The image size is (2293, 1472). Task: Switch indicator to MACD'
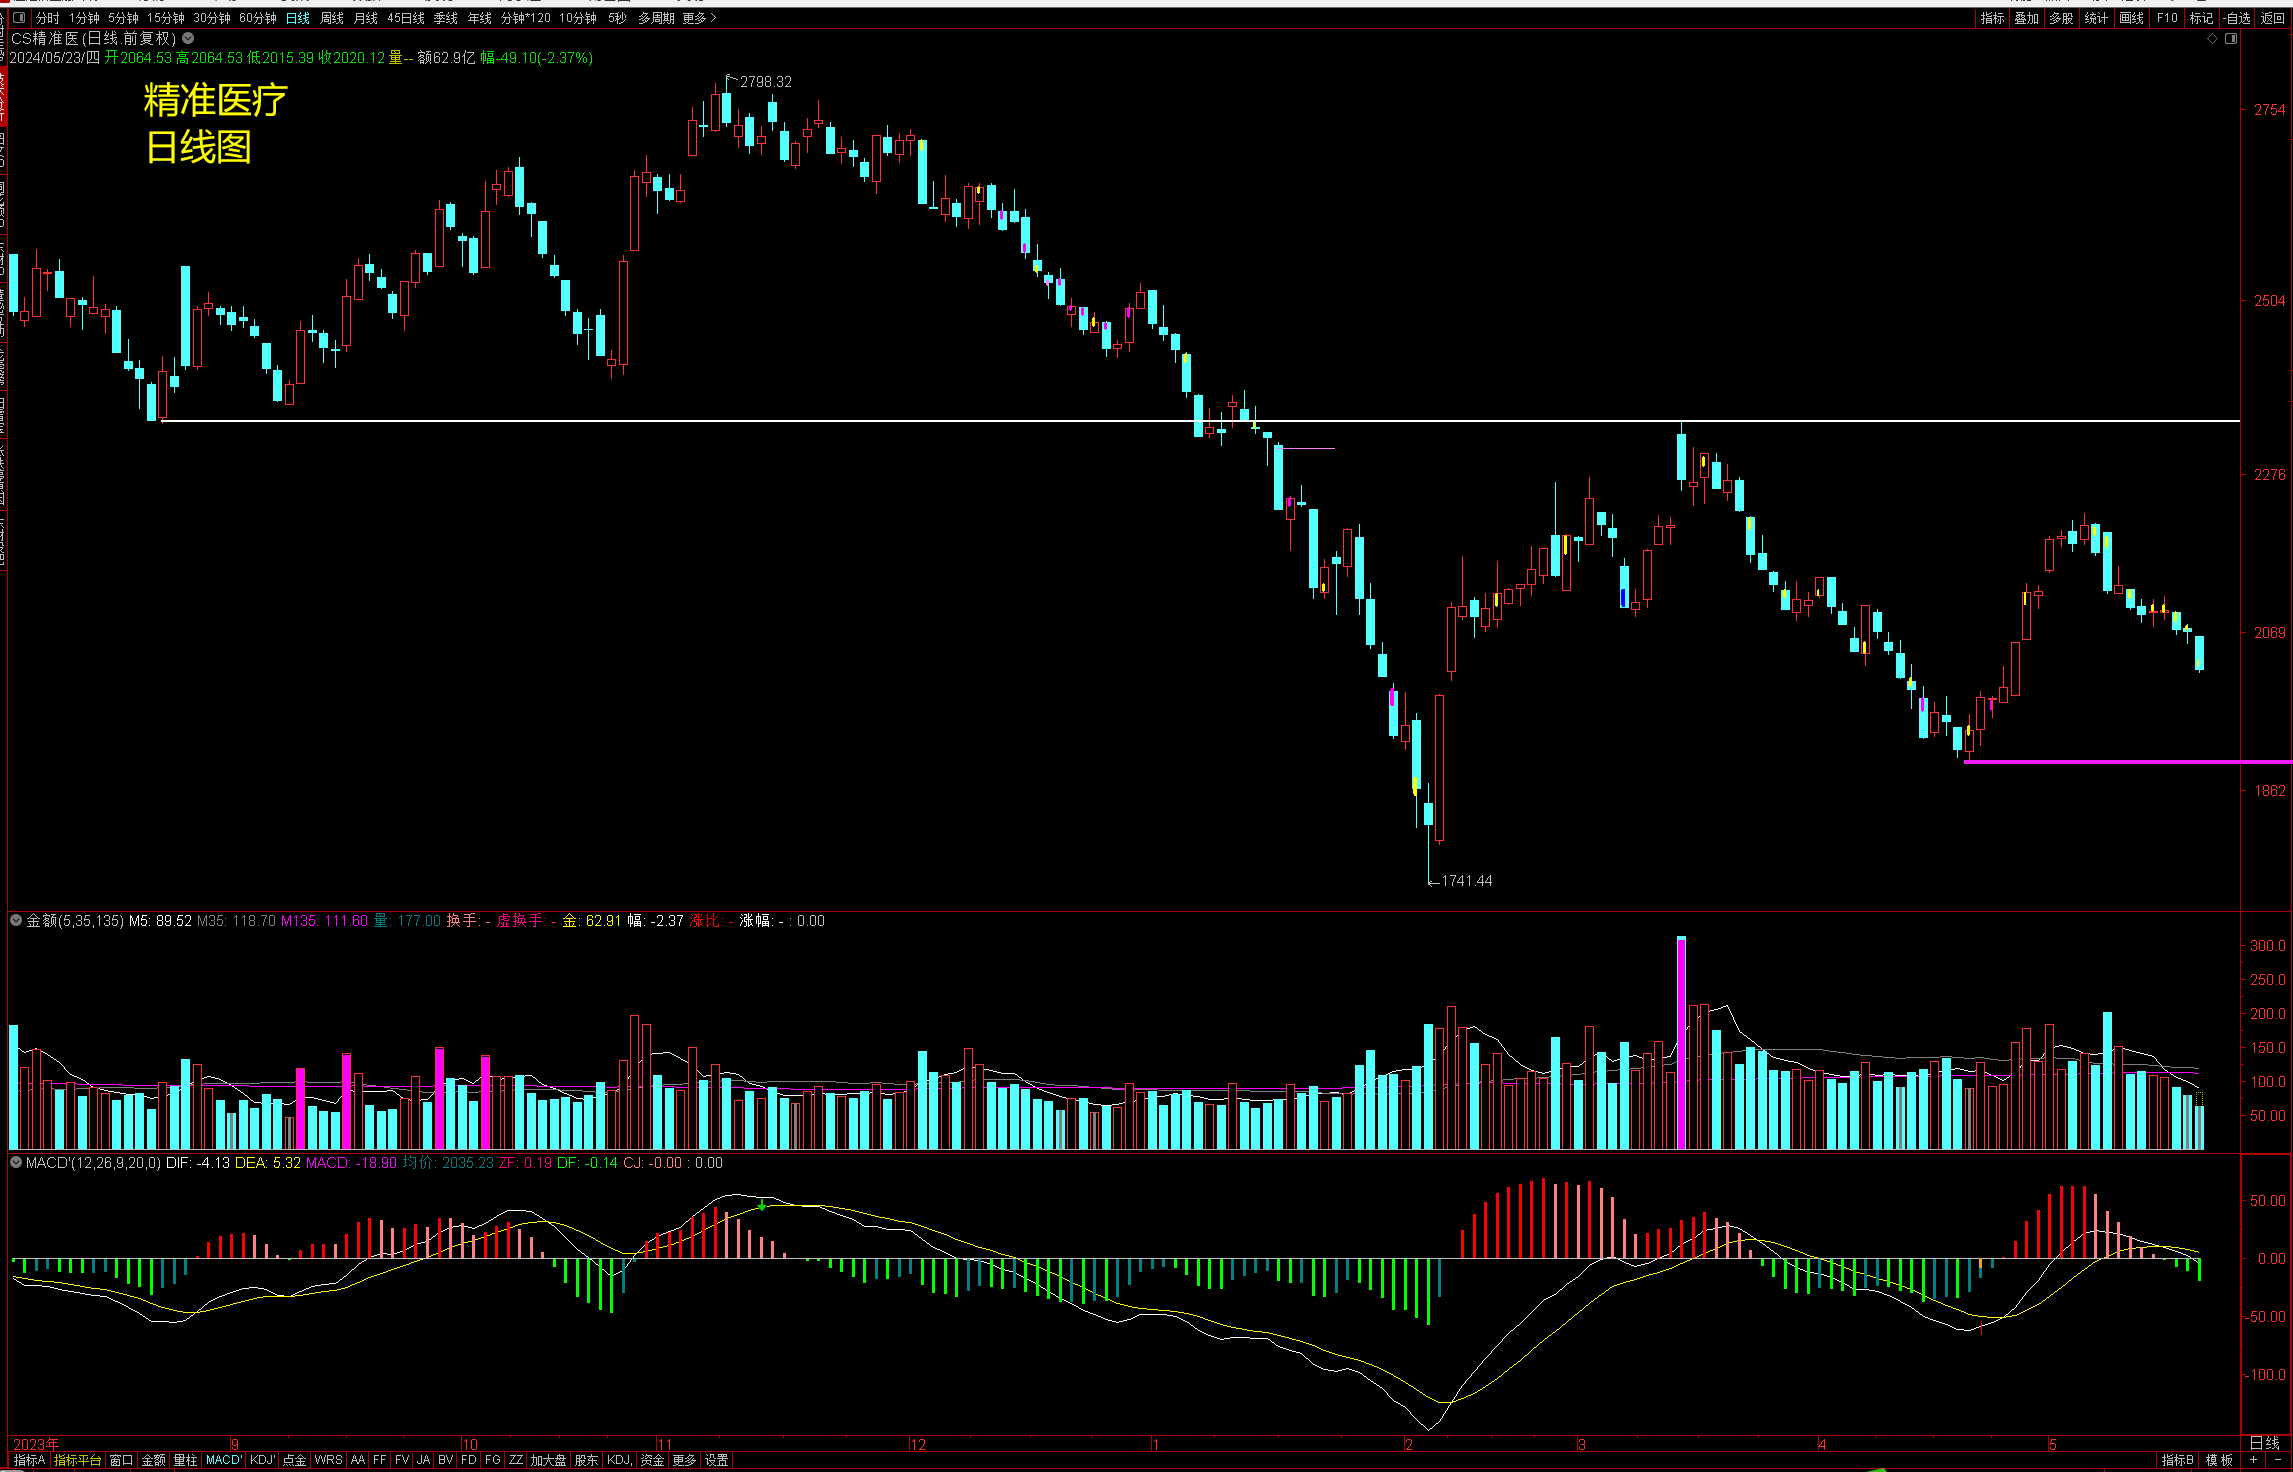coord(224,1460)
